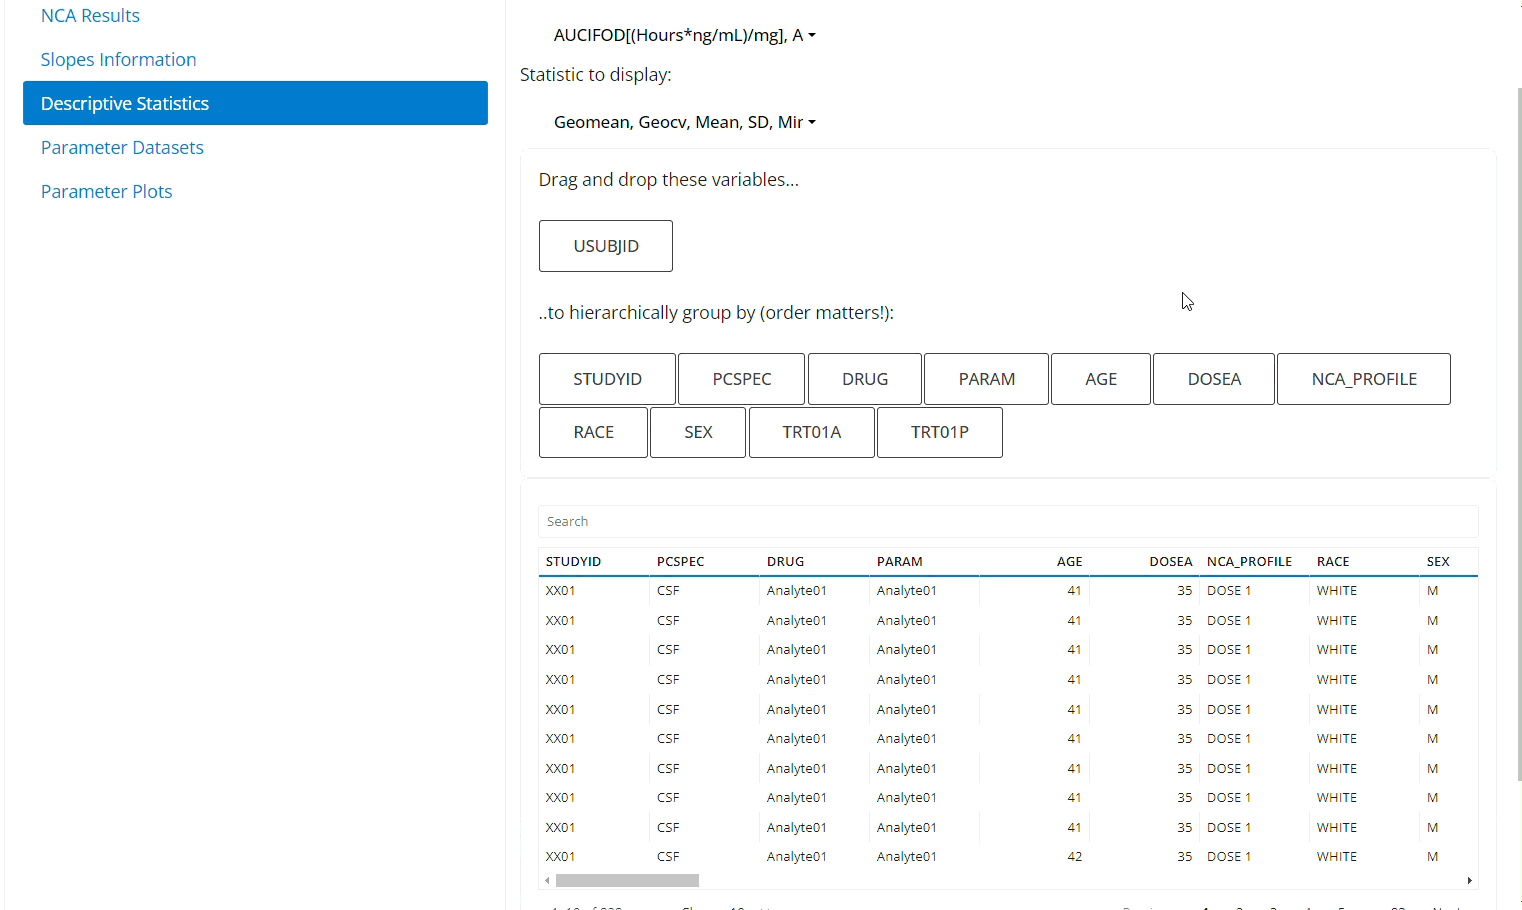Screen dimensions: 1522x910
Task: Click the horizontal scrollbar thumb of table
Action: click(x=627, y=881)
